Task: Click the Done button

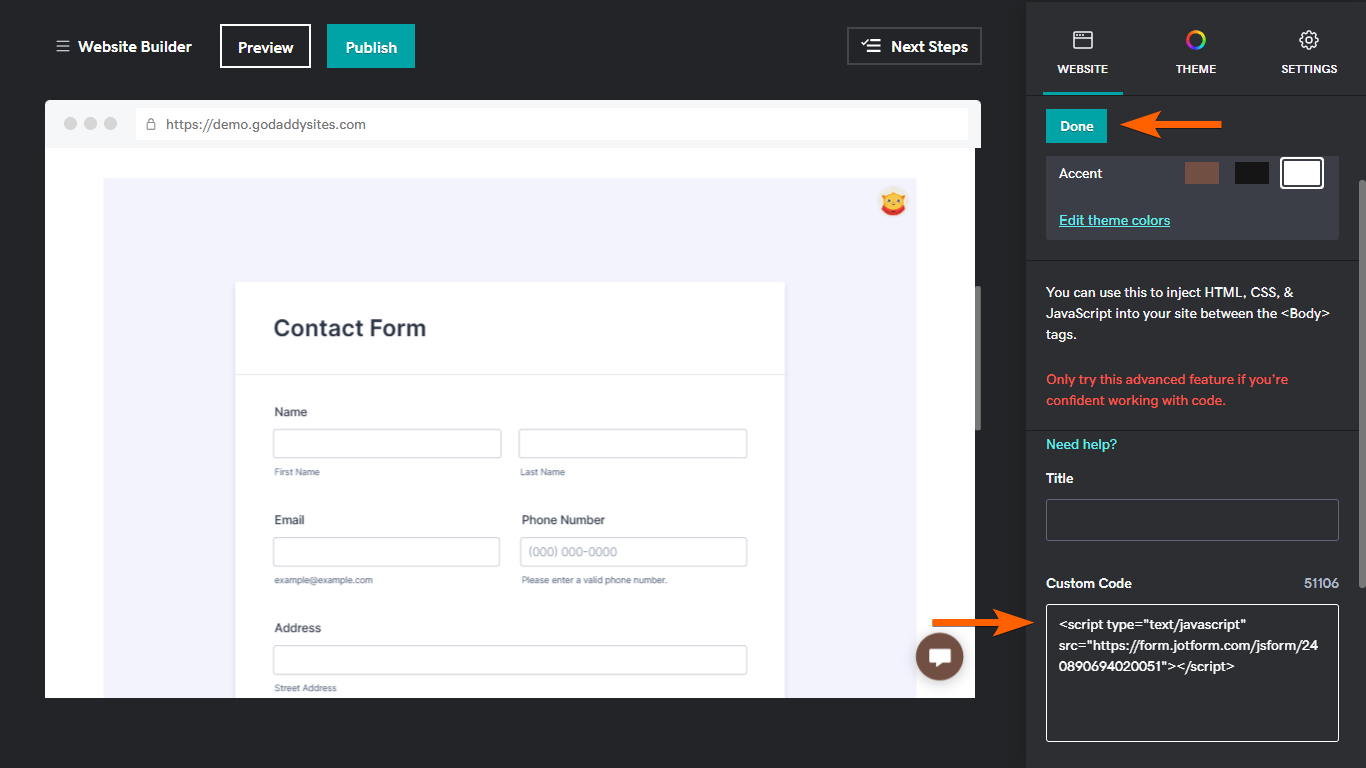Action: [x=1077, y=126]
